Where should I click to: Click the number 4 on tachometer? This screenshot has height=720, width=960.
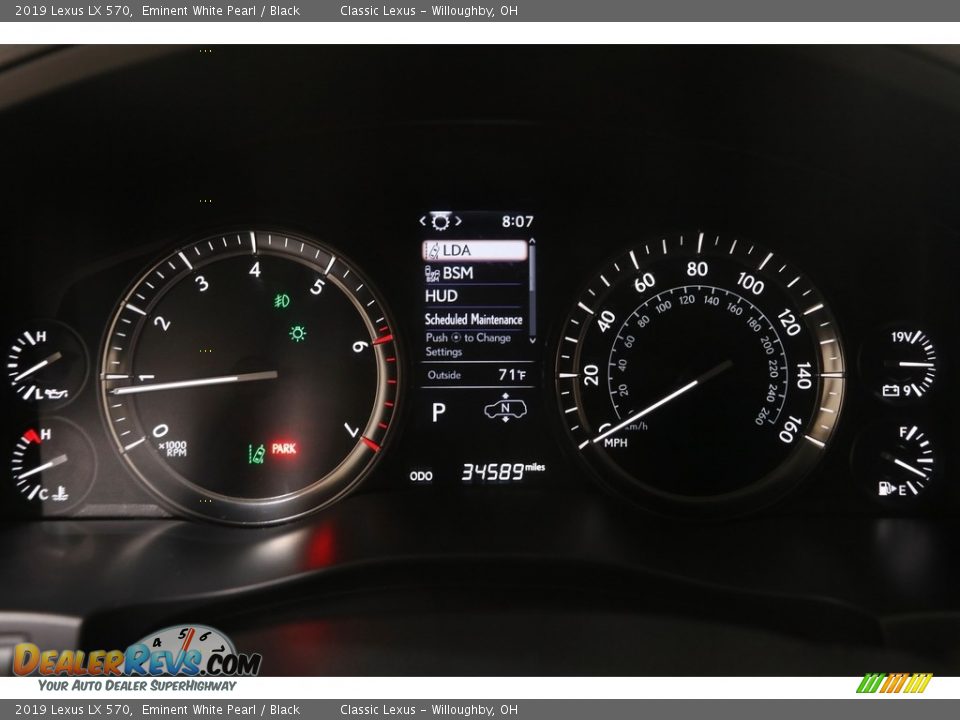255,269
